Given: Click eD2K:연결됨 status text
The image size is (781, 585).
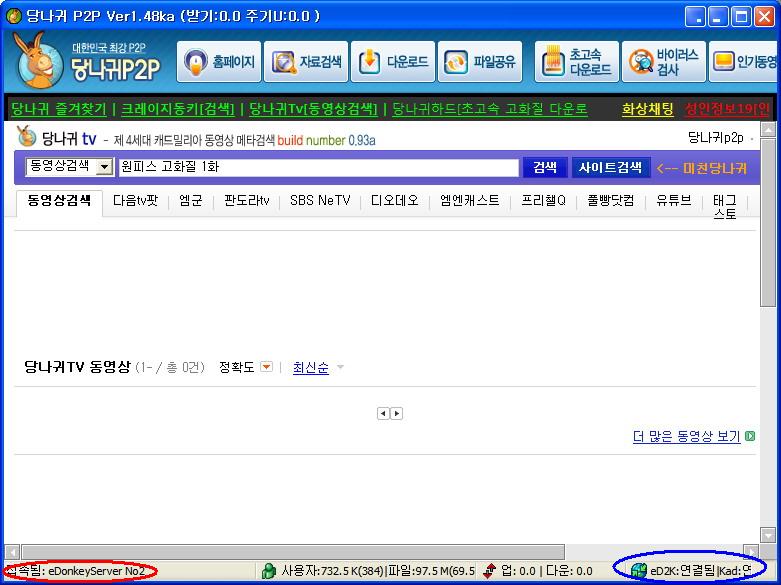Looking at the screenshot, I should point(682,571).
